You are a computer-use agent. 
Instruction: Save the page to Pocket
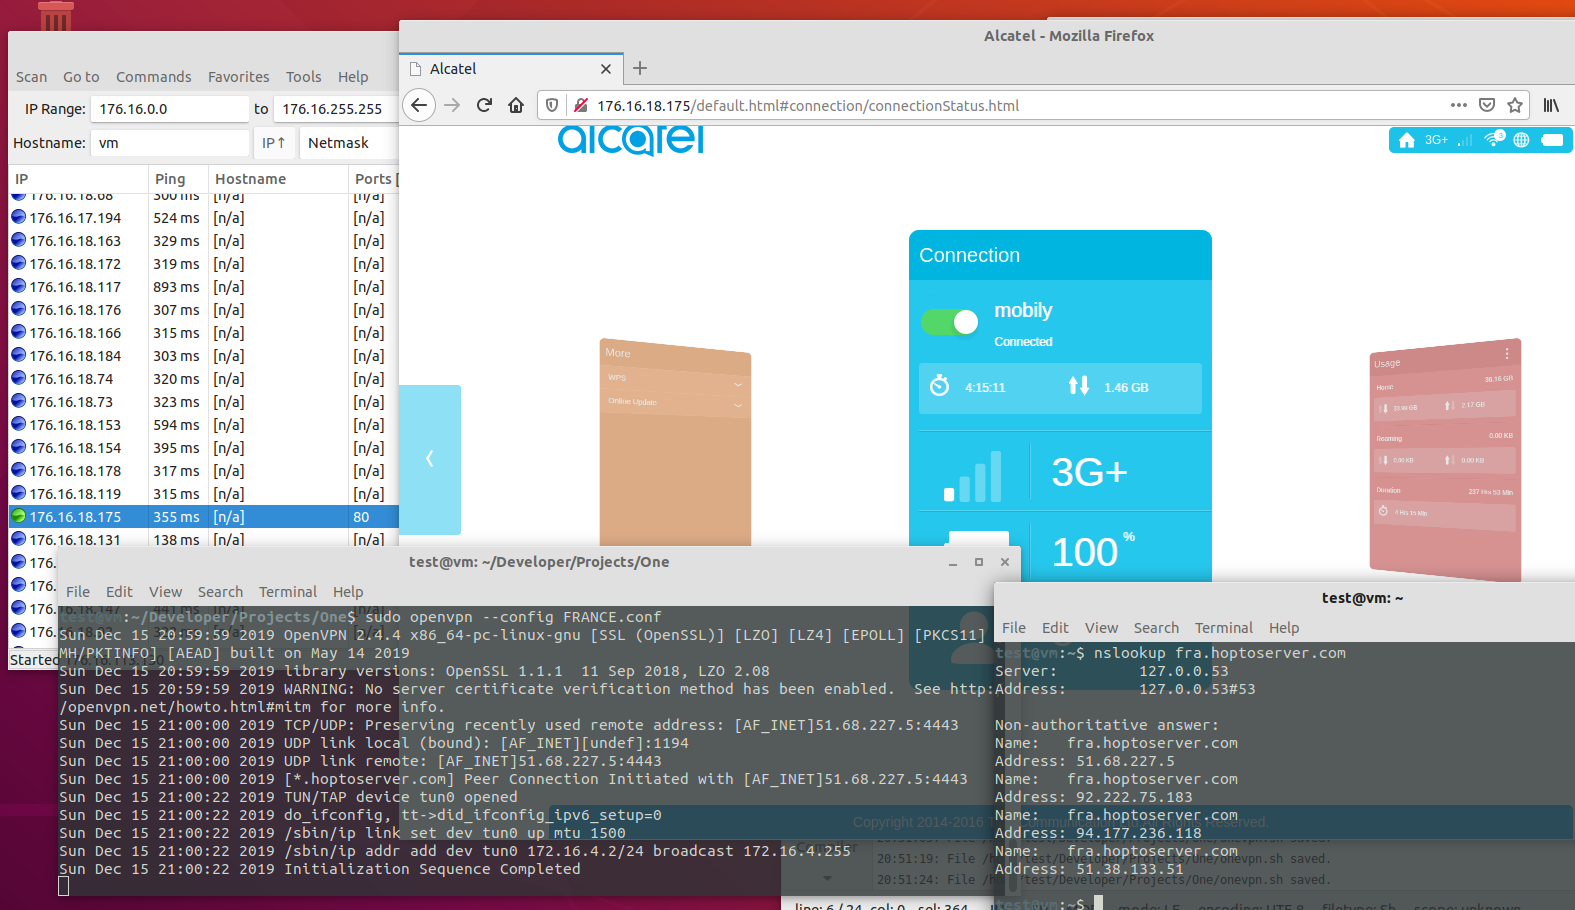pos(1487,105)
